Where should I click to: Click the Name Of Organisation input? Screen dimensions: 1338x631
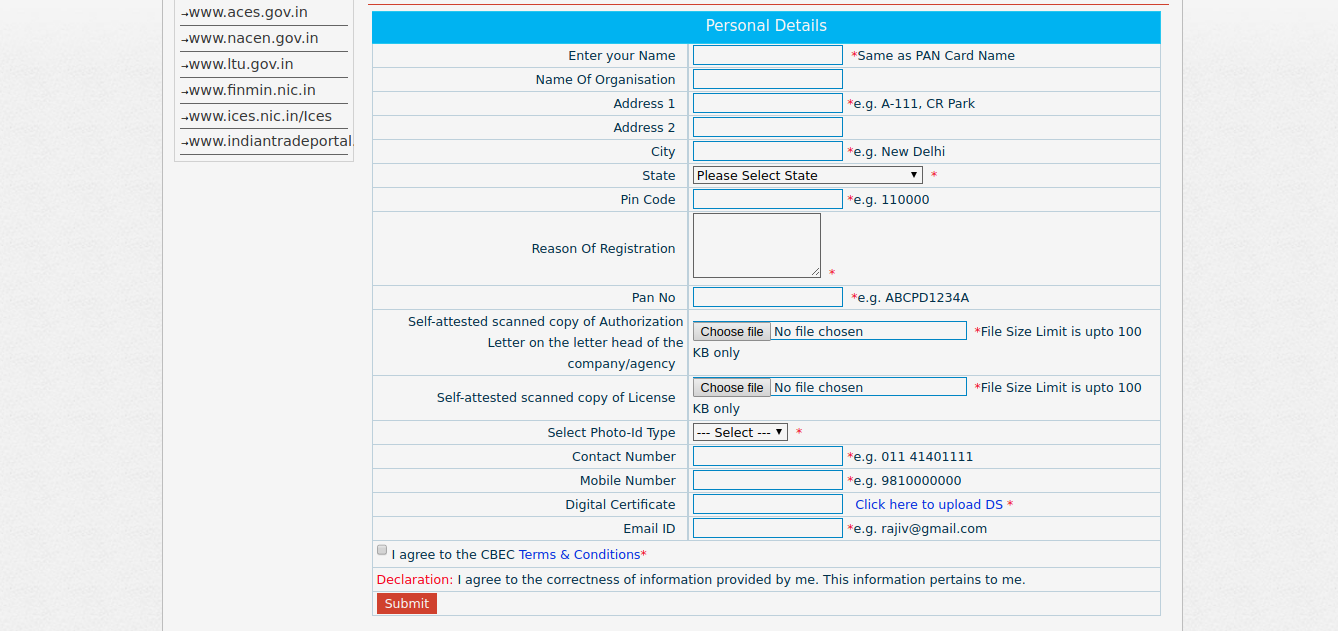click(767, 80)
